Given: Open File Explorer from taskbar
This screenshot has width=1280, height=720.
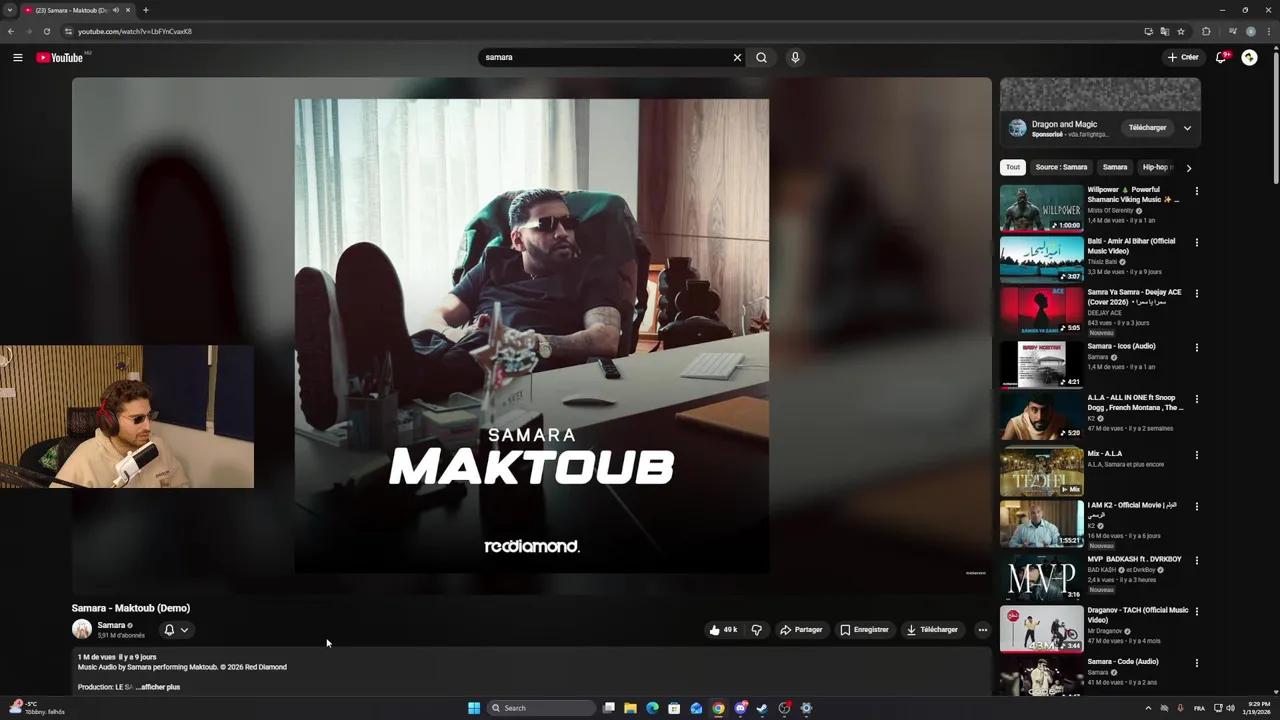Looking at the screenshot, I should (630, 708).
